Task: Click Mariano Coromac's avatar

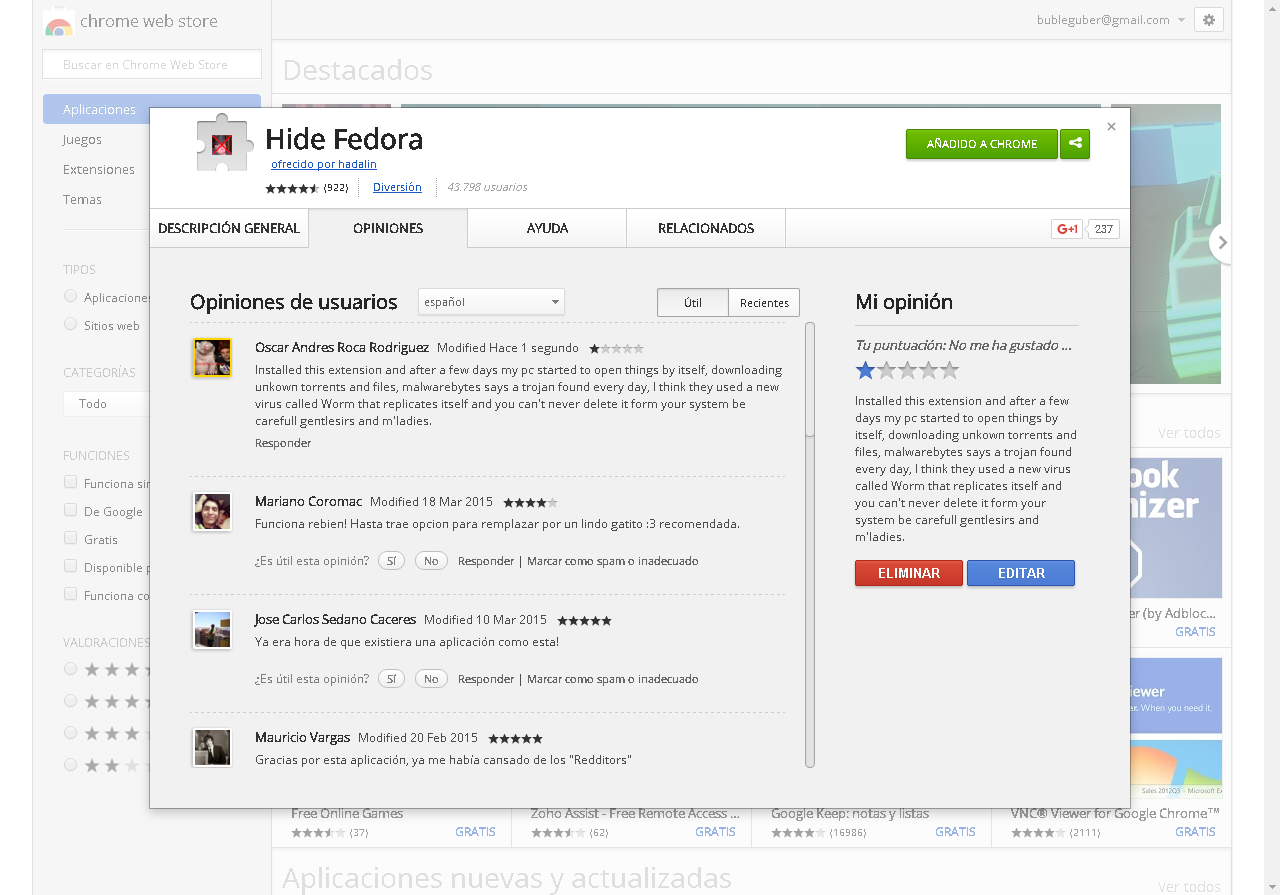Action: [212, 511]
